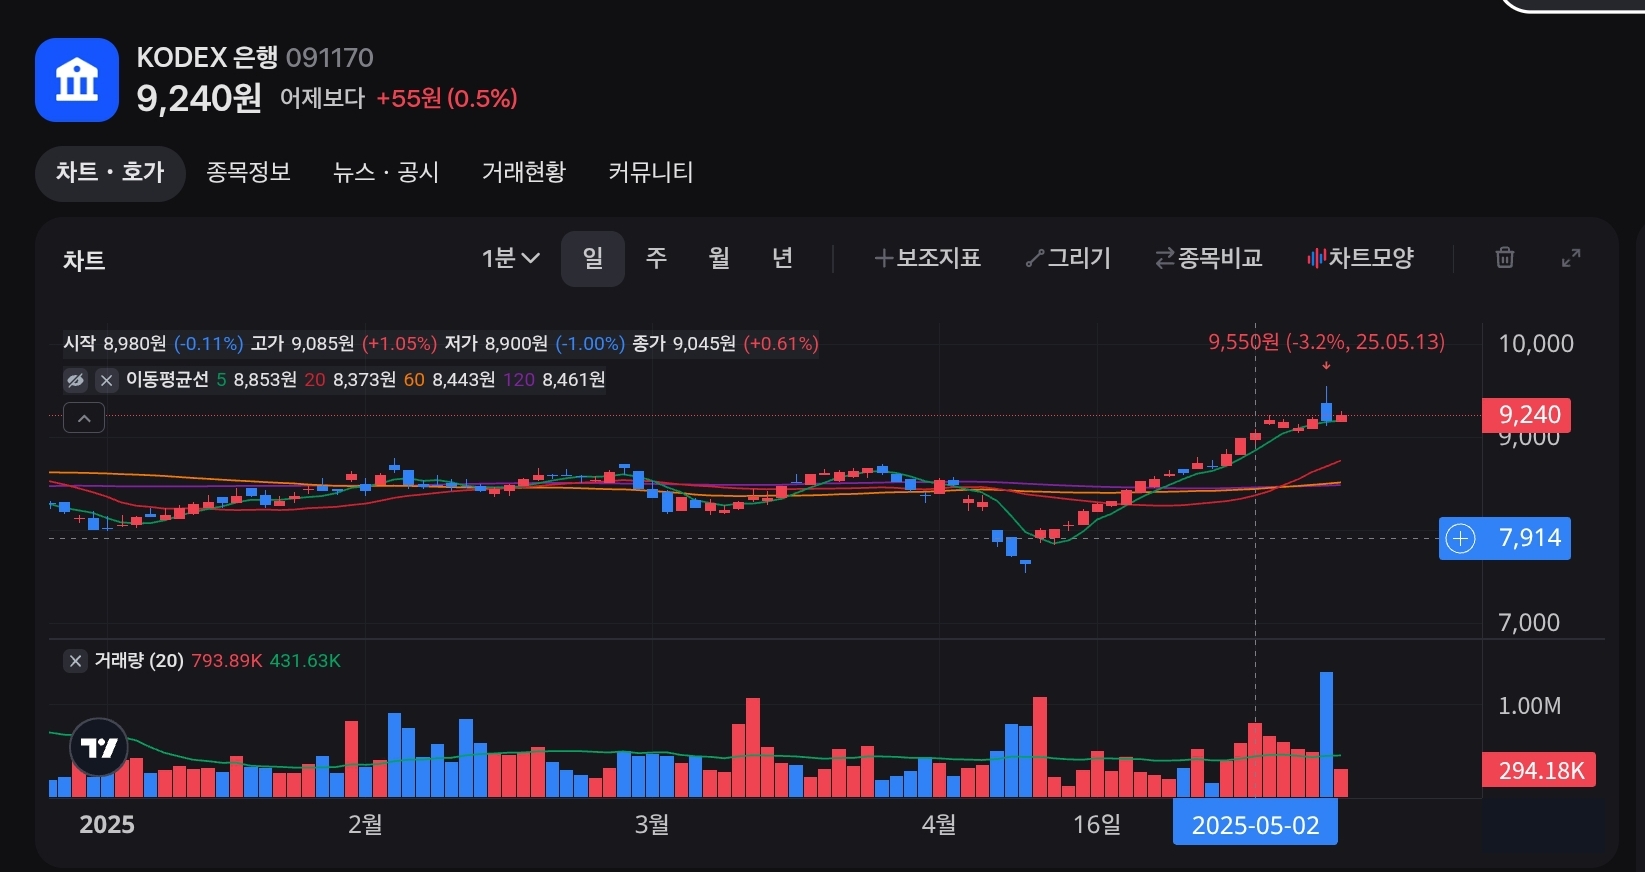Image resolution: width=1645 pixels, height=872 pixels.
Task: Open the 종목정보 tab
Action: pyautogui.click(x=248, y=172)
